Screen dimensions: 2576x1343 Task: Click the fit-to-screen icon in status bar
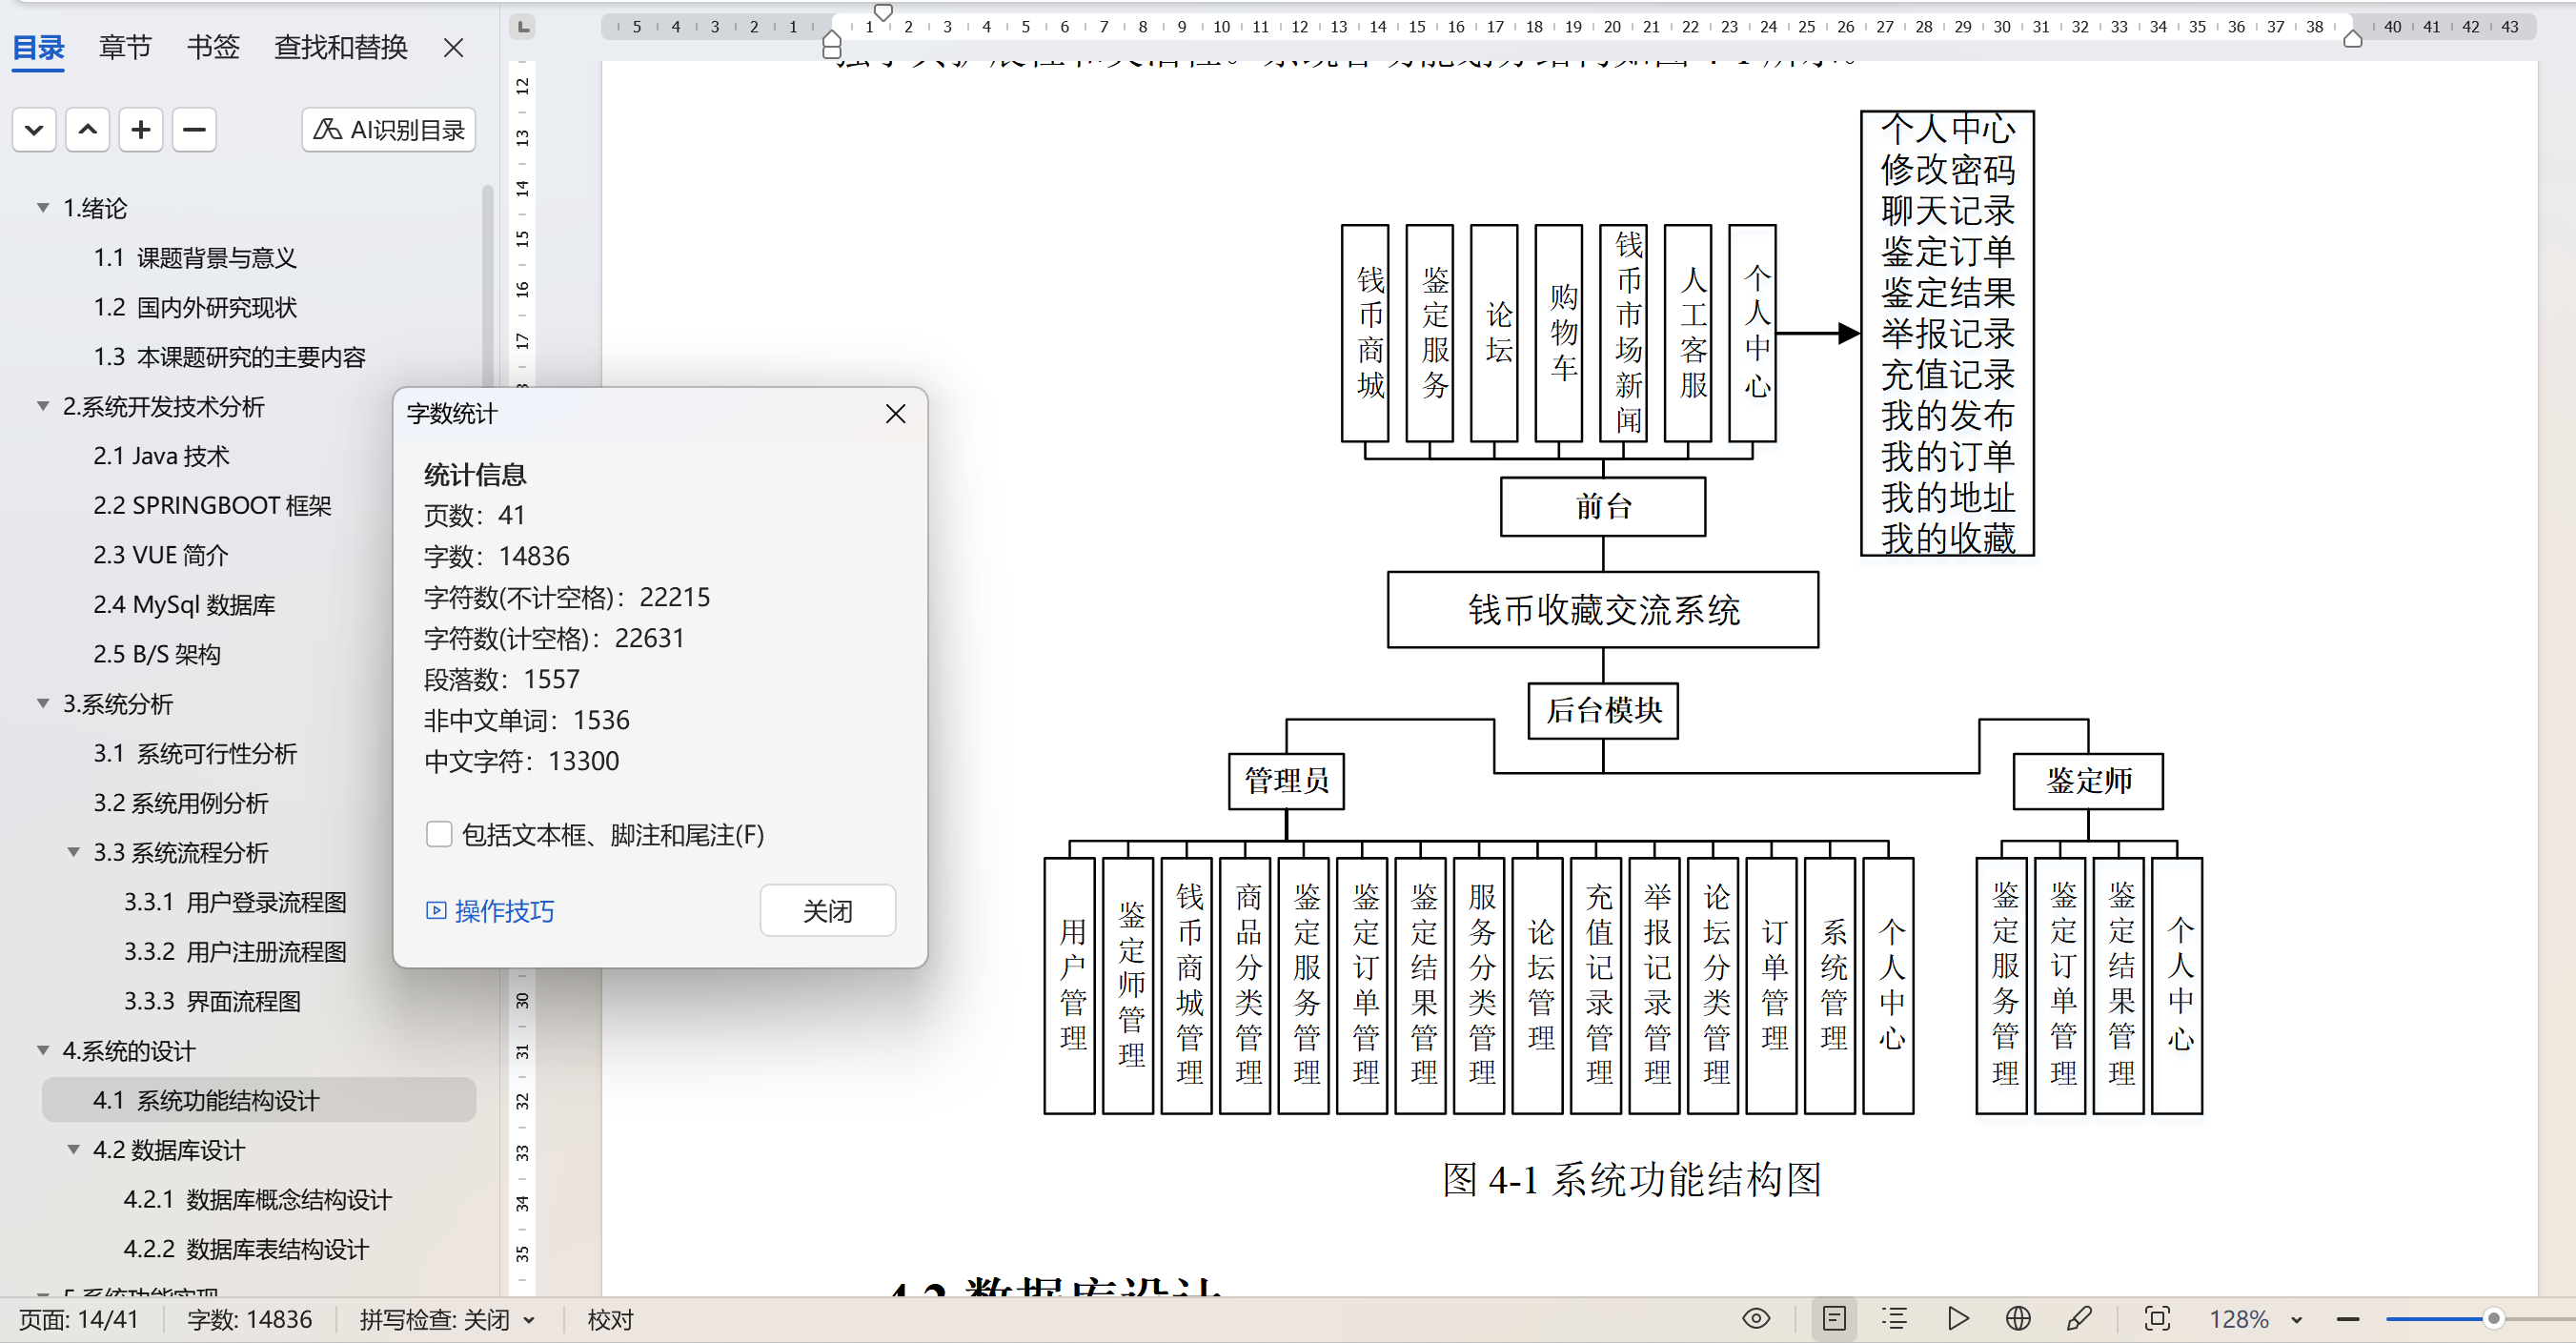pos(2157,1319)
